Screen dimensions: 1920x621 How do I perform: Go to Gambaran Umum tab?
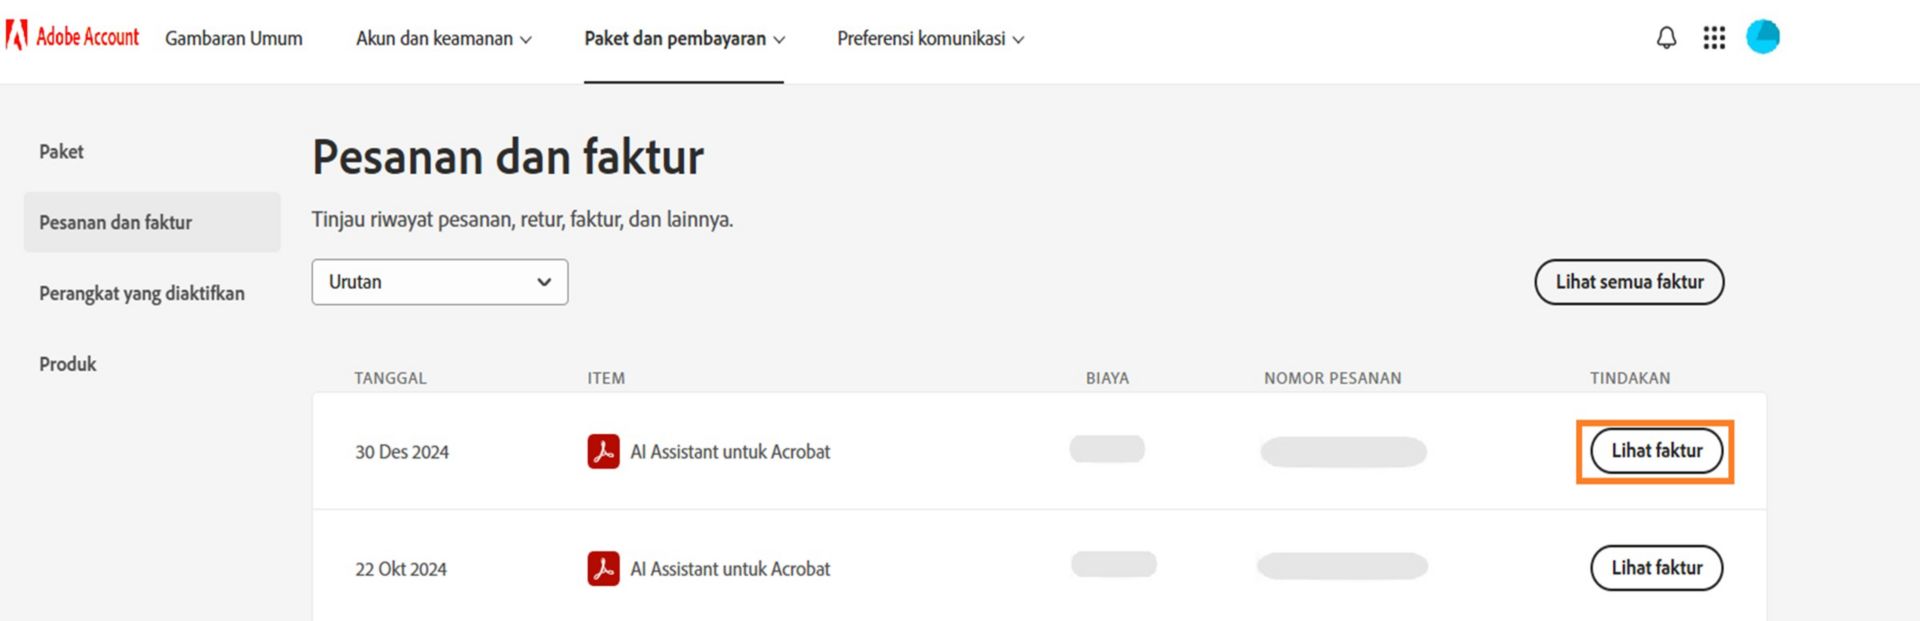click(233, 39)
